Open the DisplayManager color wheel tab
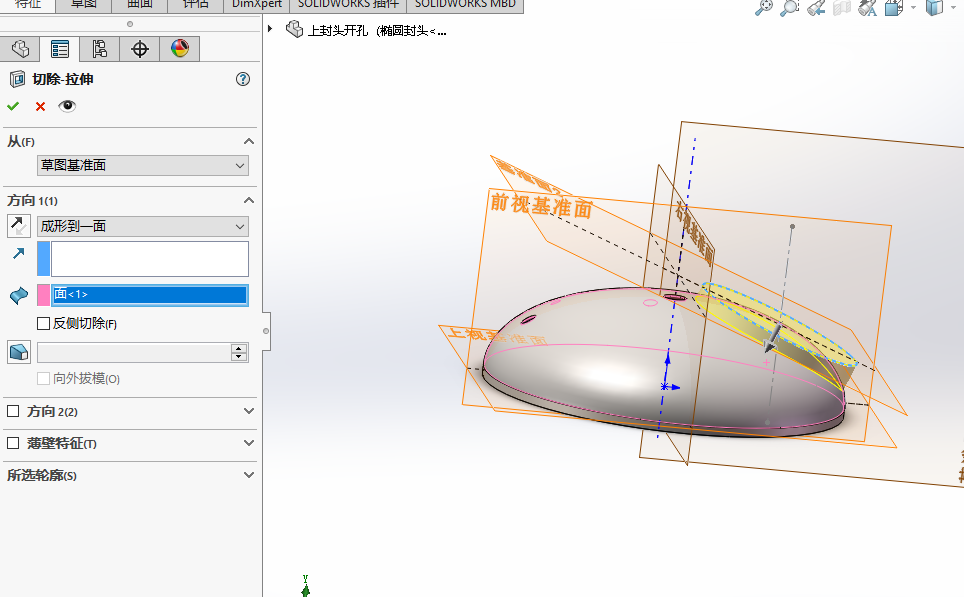Viewport: 964px width, 597px height. [179, 48]
